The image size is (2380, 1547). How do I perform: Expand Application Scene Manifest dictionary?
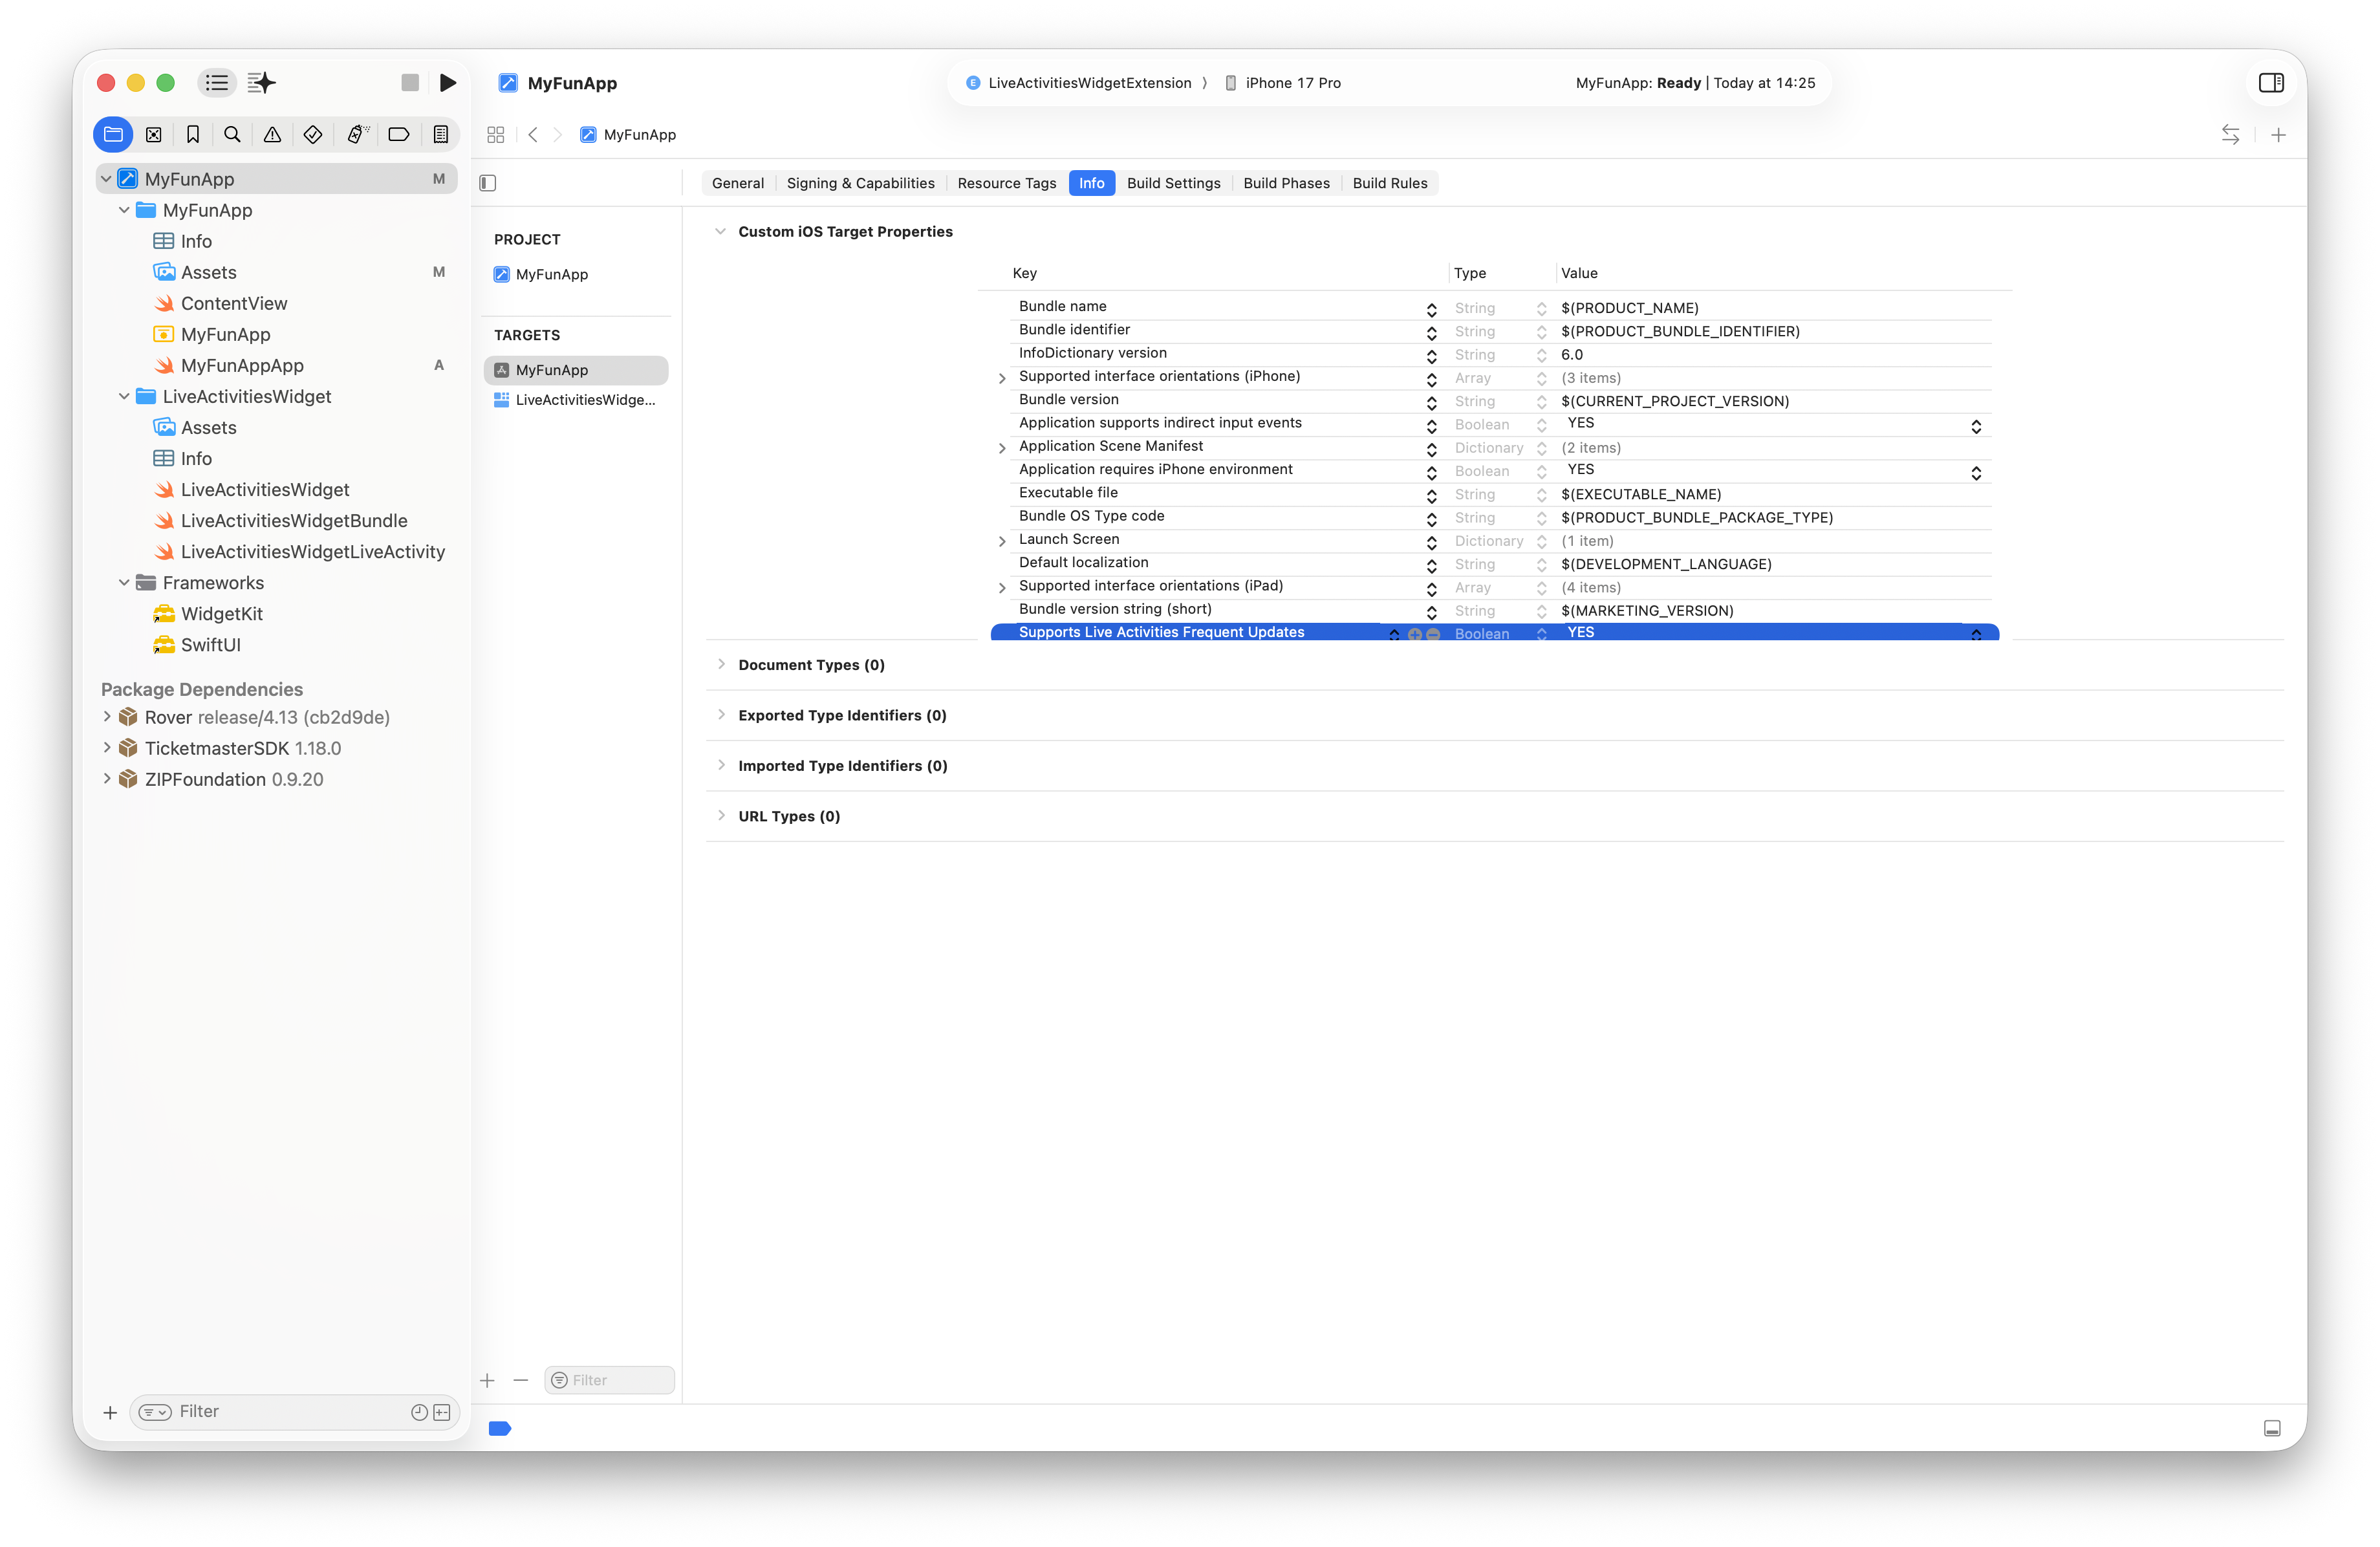[x=1002, y=448]
